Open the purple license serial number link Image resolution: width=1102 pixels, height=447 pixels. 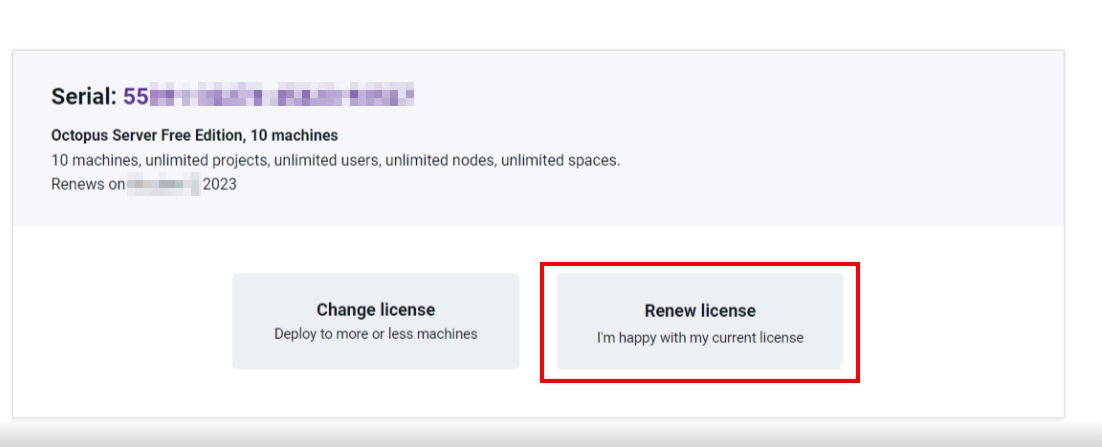(x=268, y=96)
